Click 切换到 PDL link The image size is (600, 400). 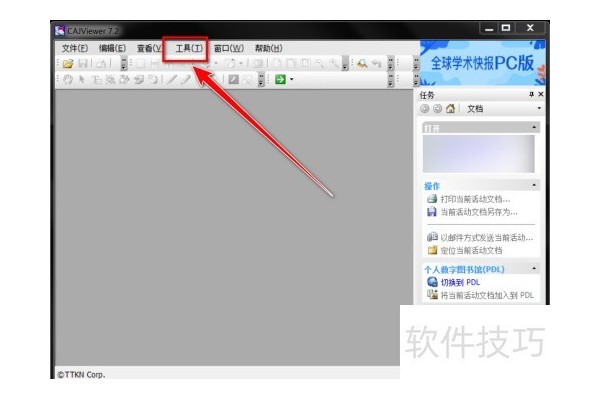[x=460, y=282]
